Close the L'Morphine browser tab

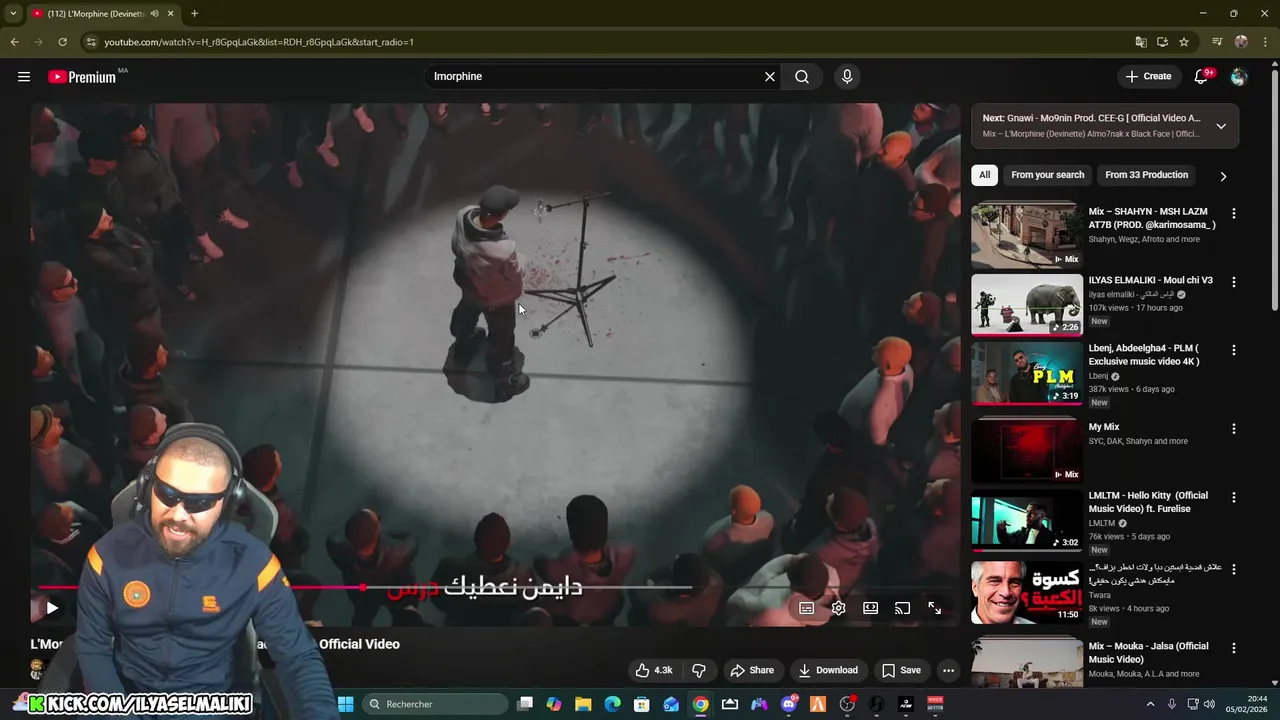click(170, 14)
